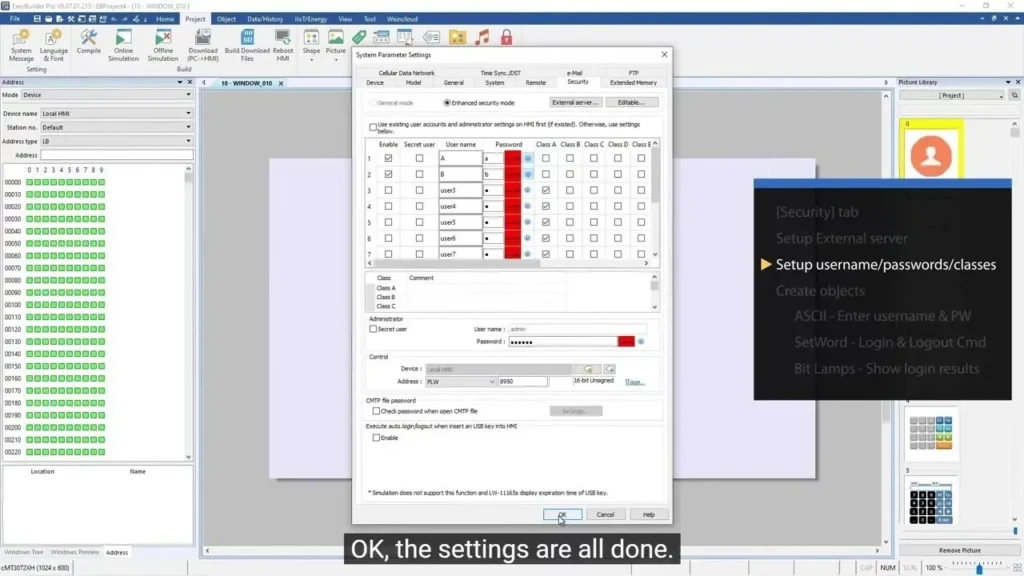The width and height of the screenshot is (1024, 576).
Task: Click the Reboot HMI icon
Action: coord(283,41)
